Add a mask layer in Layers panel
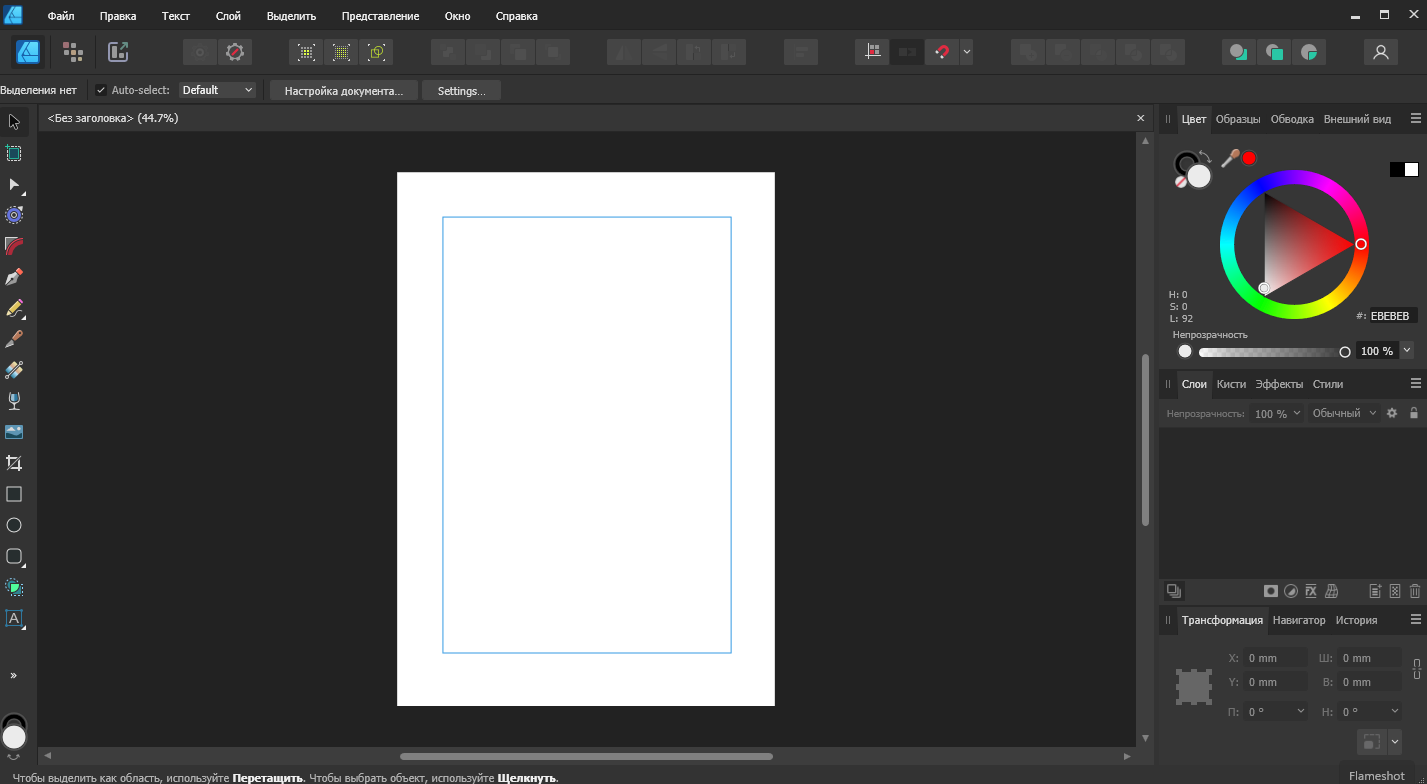The width and height of the screenshot is (1427, 784). pyautogui.click(x=1271, y=591)
